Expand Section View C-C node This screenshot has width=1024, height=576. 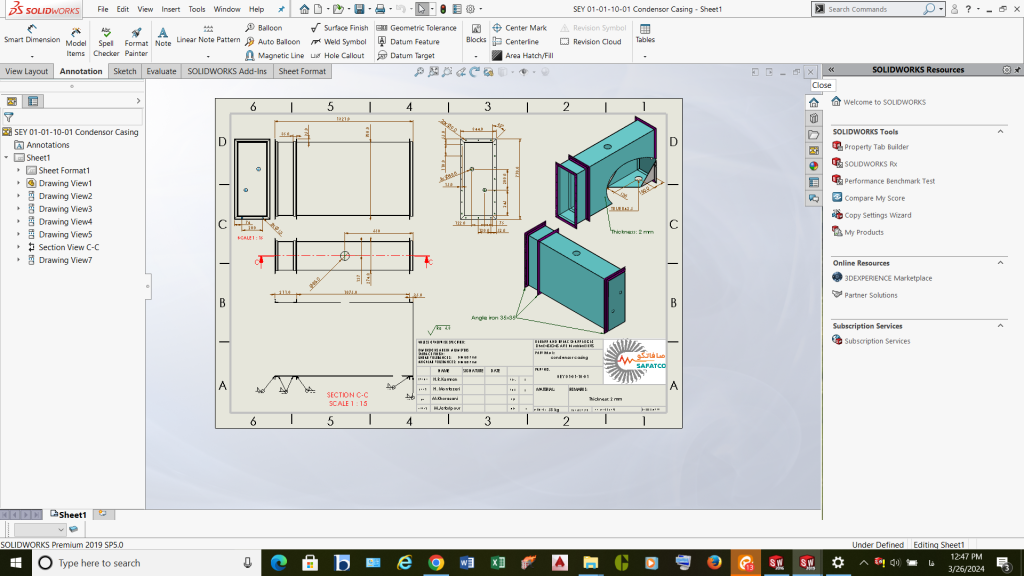tap(18, 247)
